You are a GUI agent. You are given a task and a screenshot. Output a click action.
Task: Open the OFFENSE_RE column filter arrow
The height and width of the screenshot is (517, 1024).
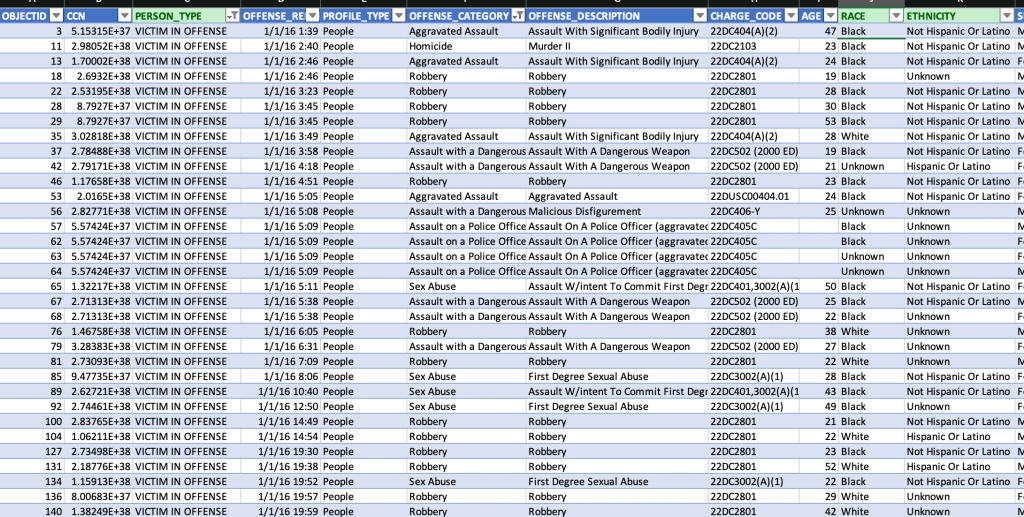click(x=312, y=16)
